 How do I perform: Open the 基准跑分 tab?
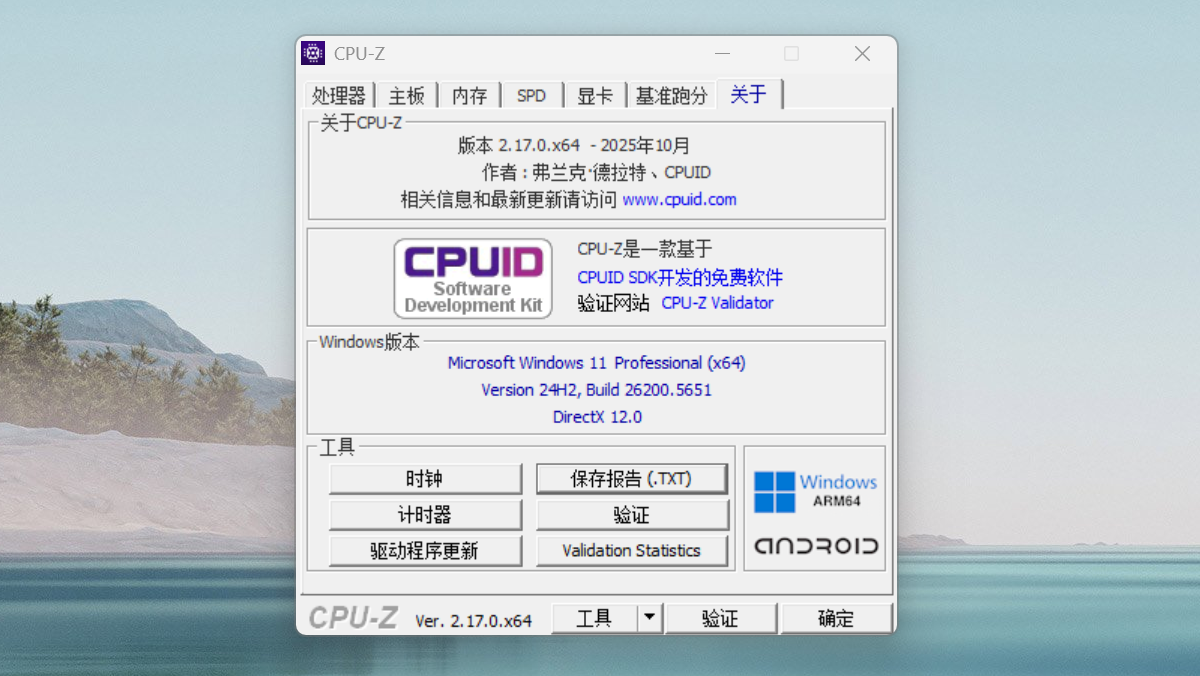[x=671, y=96]
